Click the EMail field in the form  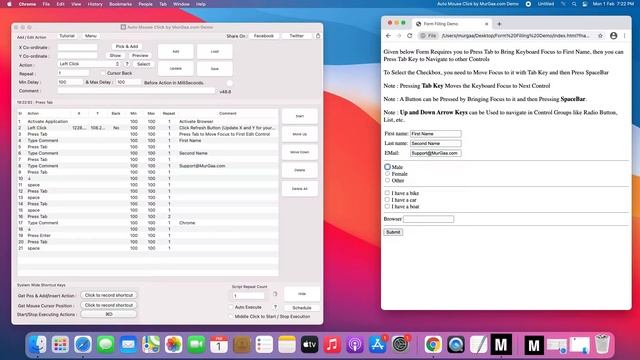tap(436, 153)
